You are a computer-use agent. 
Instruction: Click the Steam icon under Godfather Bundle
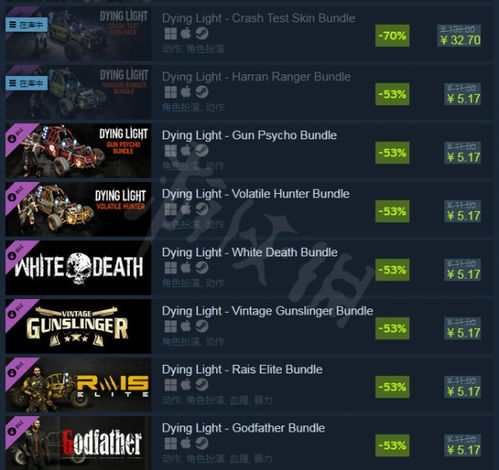[202, 443]
